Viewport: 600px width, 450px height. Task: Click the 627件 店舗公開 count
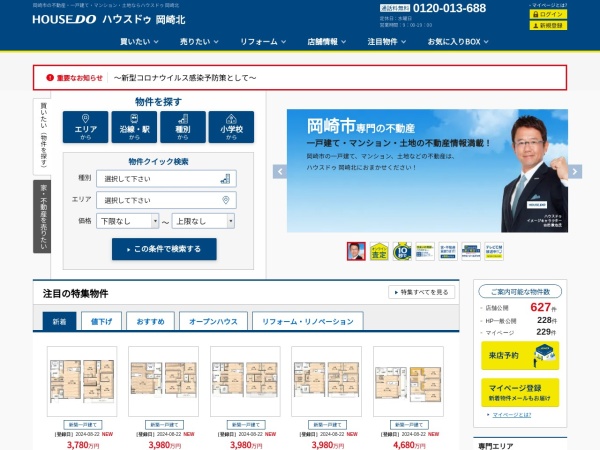(543, 307)
